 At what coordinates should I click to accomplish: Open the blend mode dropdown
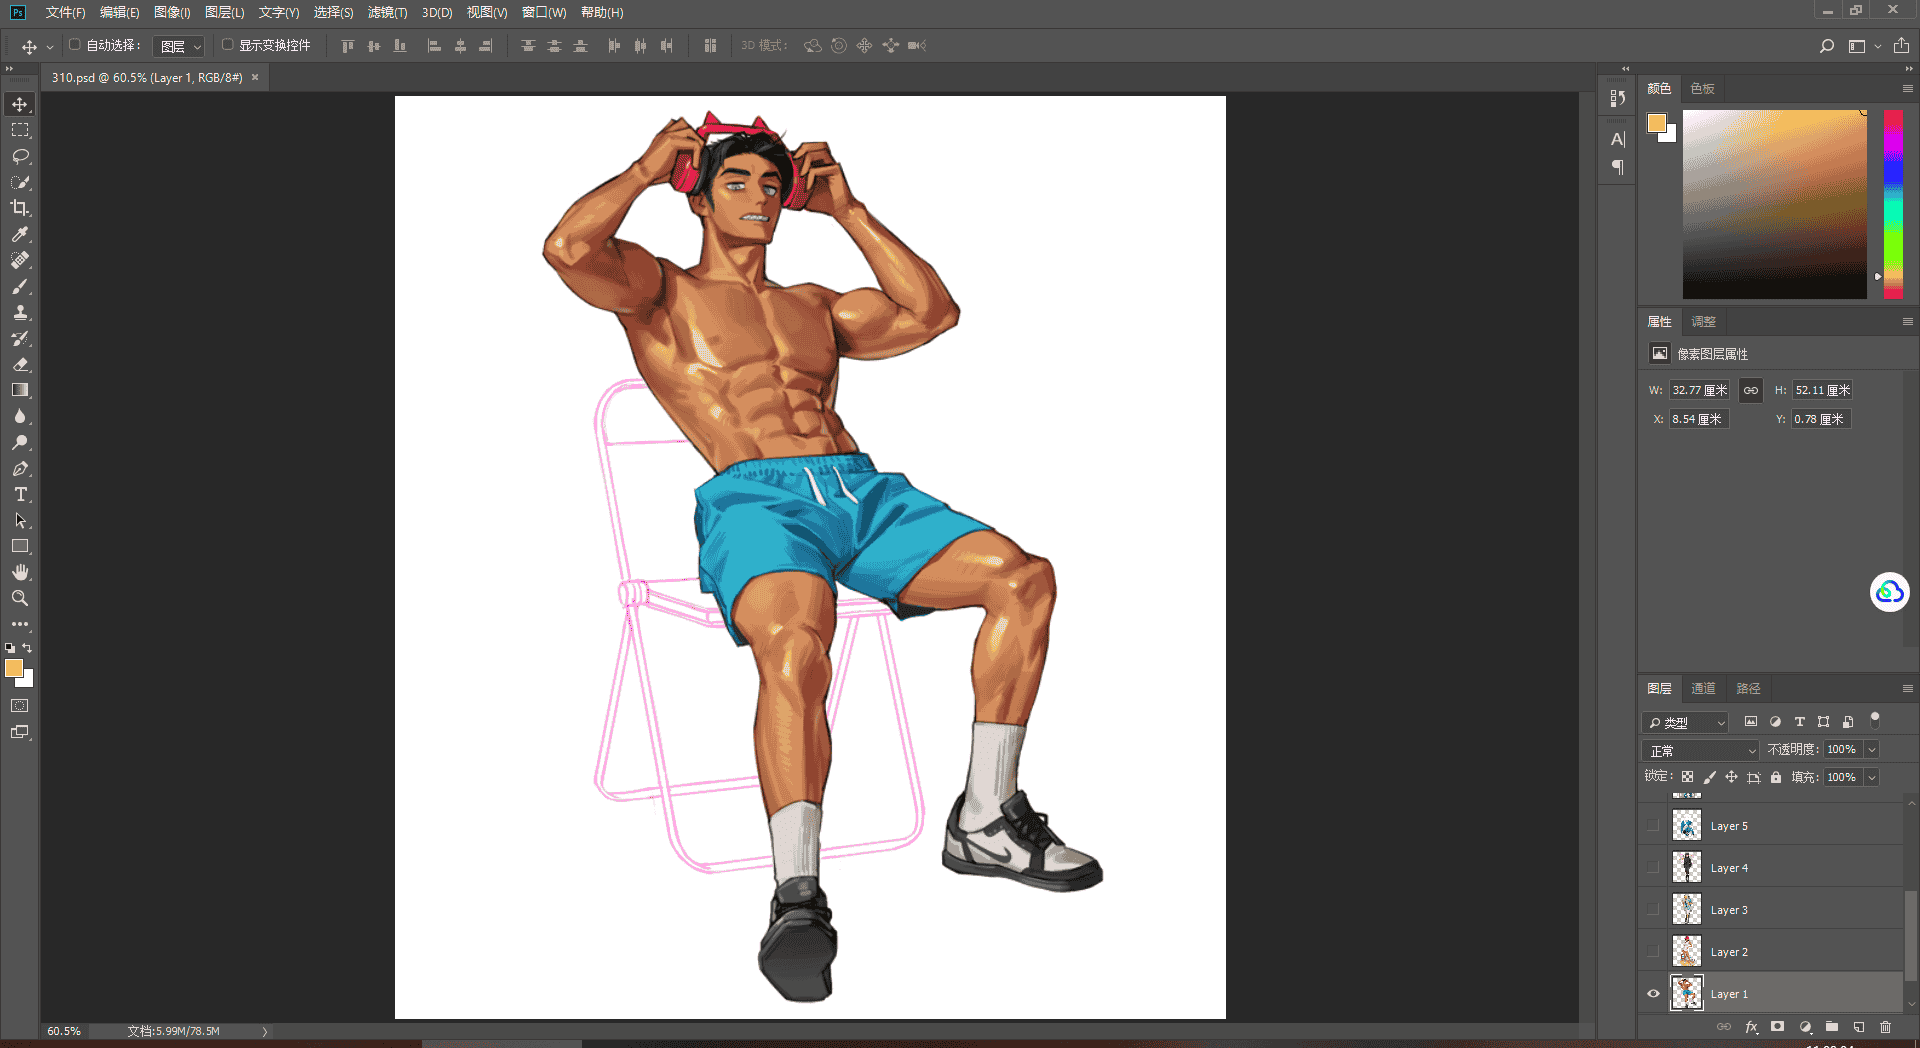(x=1700, y=750)
